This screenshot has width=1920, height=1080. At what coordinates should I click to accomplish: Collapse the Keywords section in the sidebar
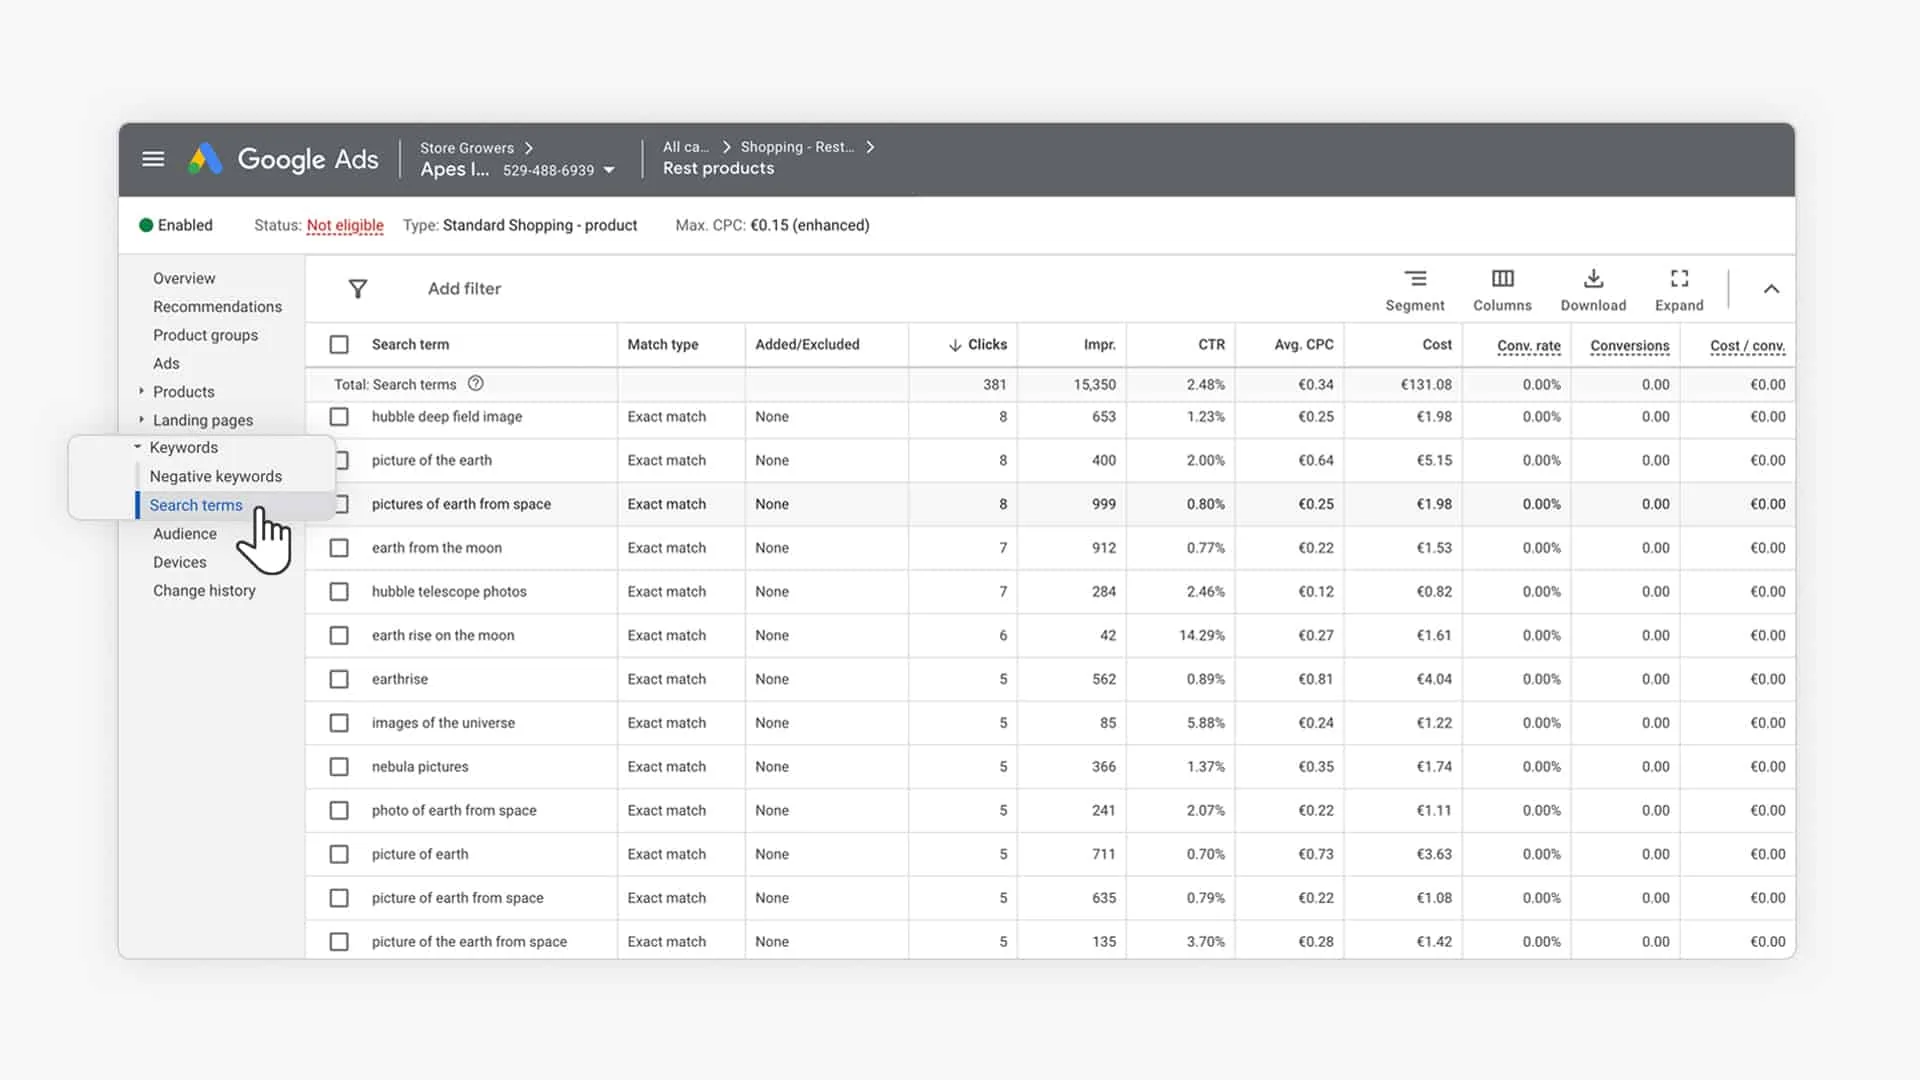(137, 447)
